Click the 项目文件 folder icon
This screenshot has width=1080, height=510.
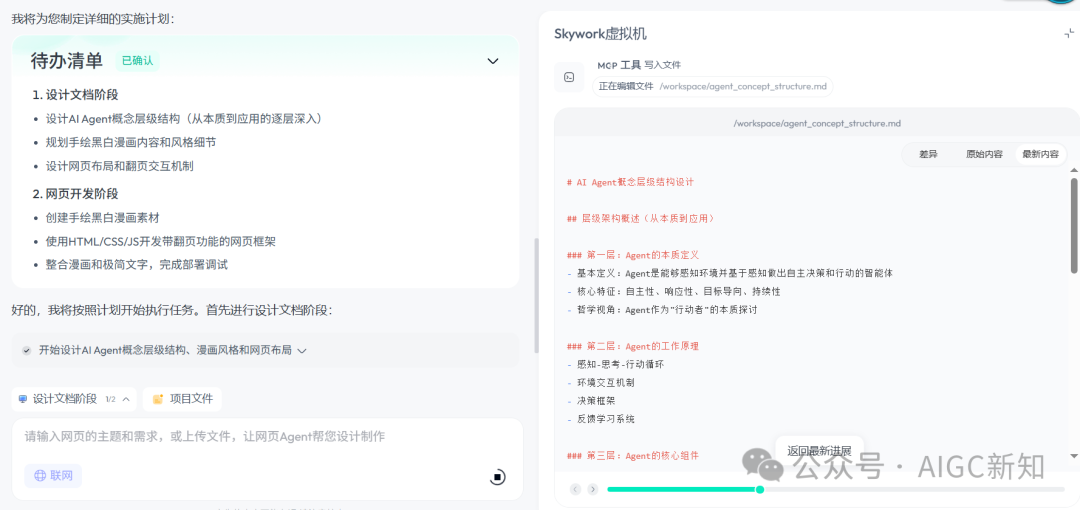click(158, 399)
